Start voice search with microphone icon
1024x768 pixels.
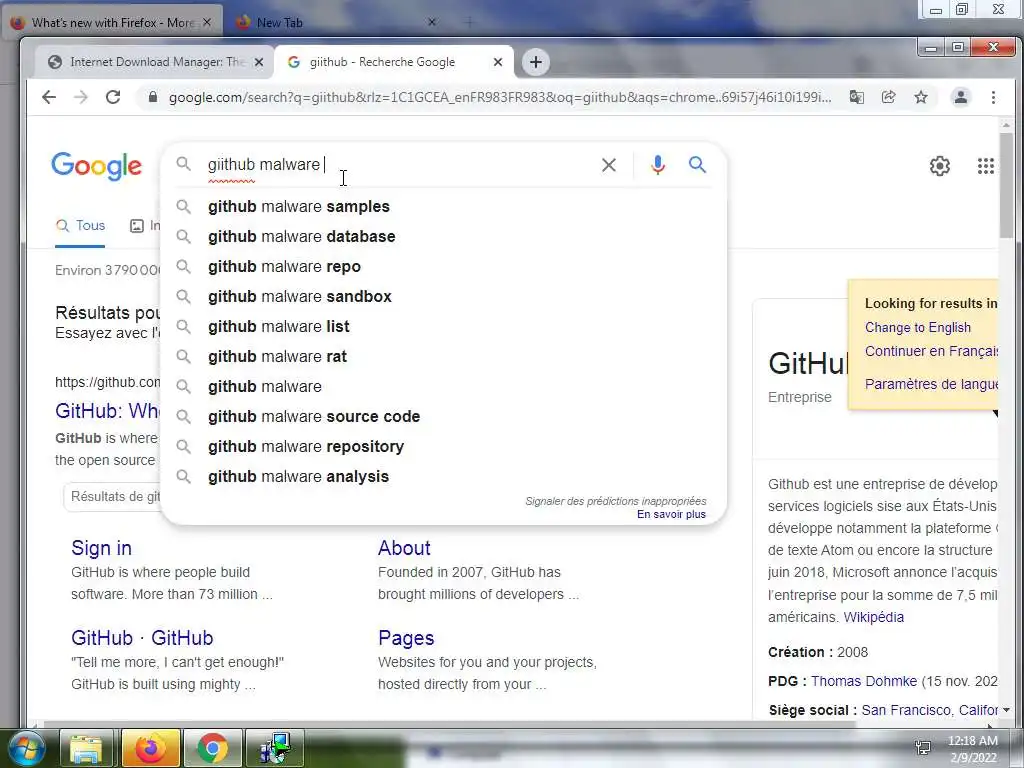click(658, 165)
